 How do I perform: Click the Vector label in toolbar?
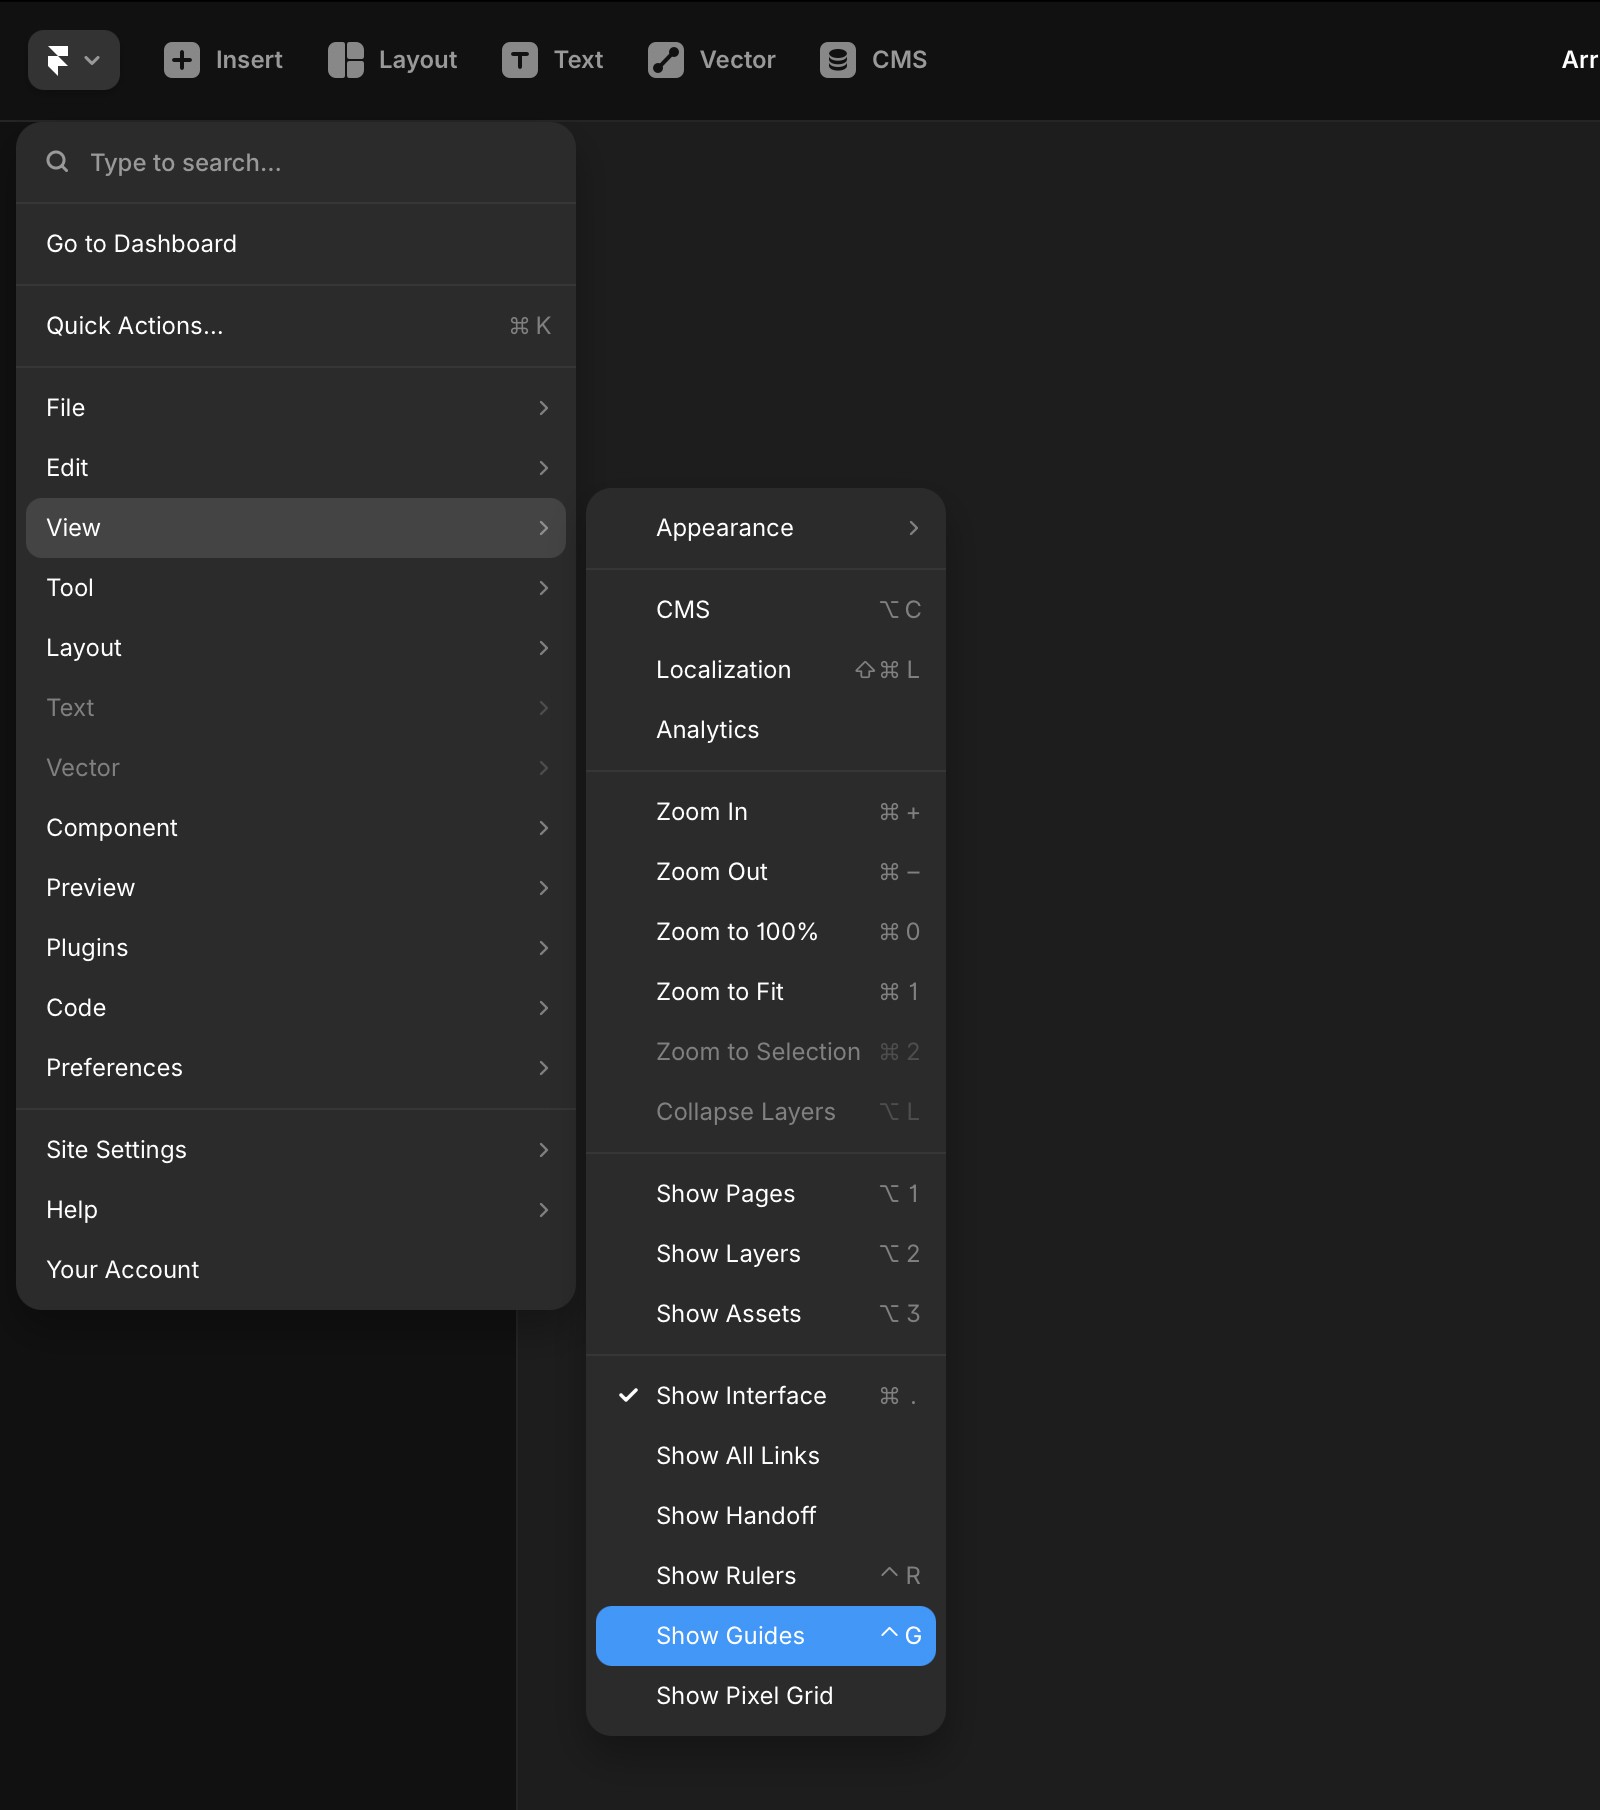(738, 60)
